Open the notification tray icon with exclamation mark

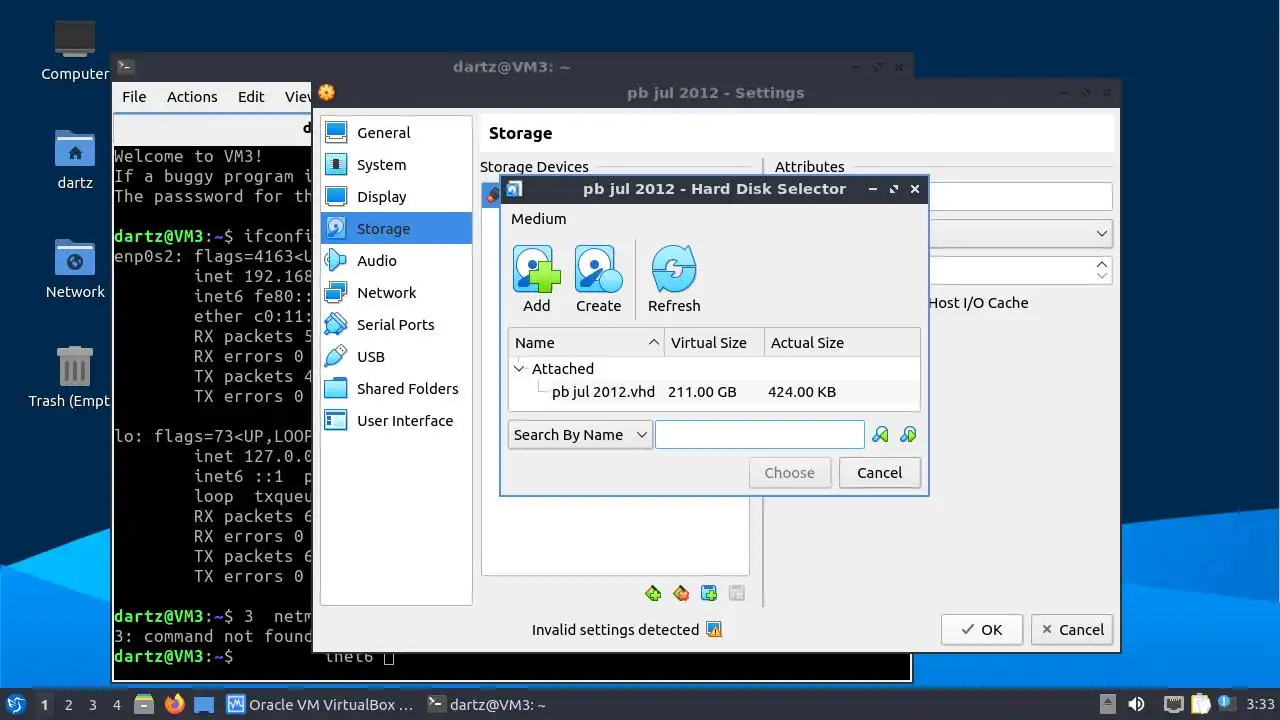[1227, 704]
